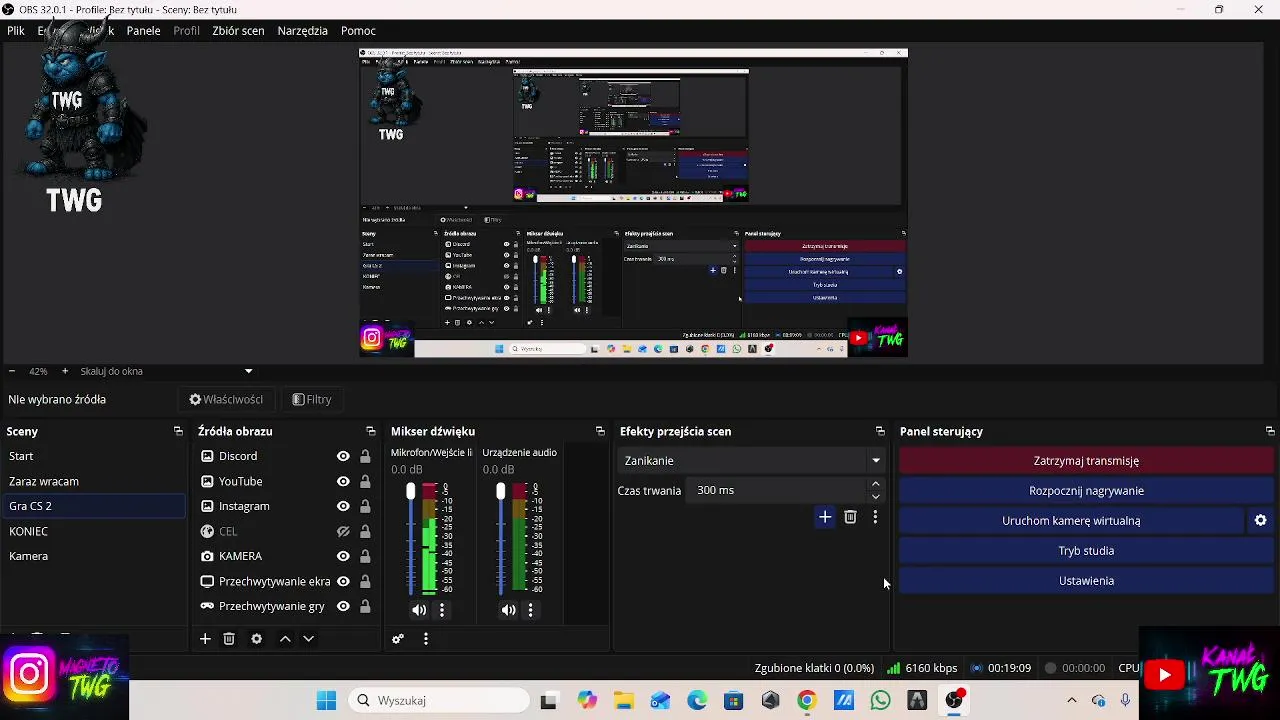Zoom in the preview with plus icon
1280x720 pixels.
point(65,371)
